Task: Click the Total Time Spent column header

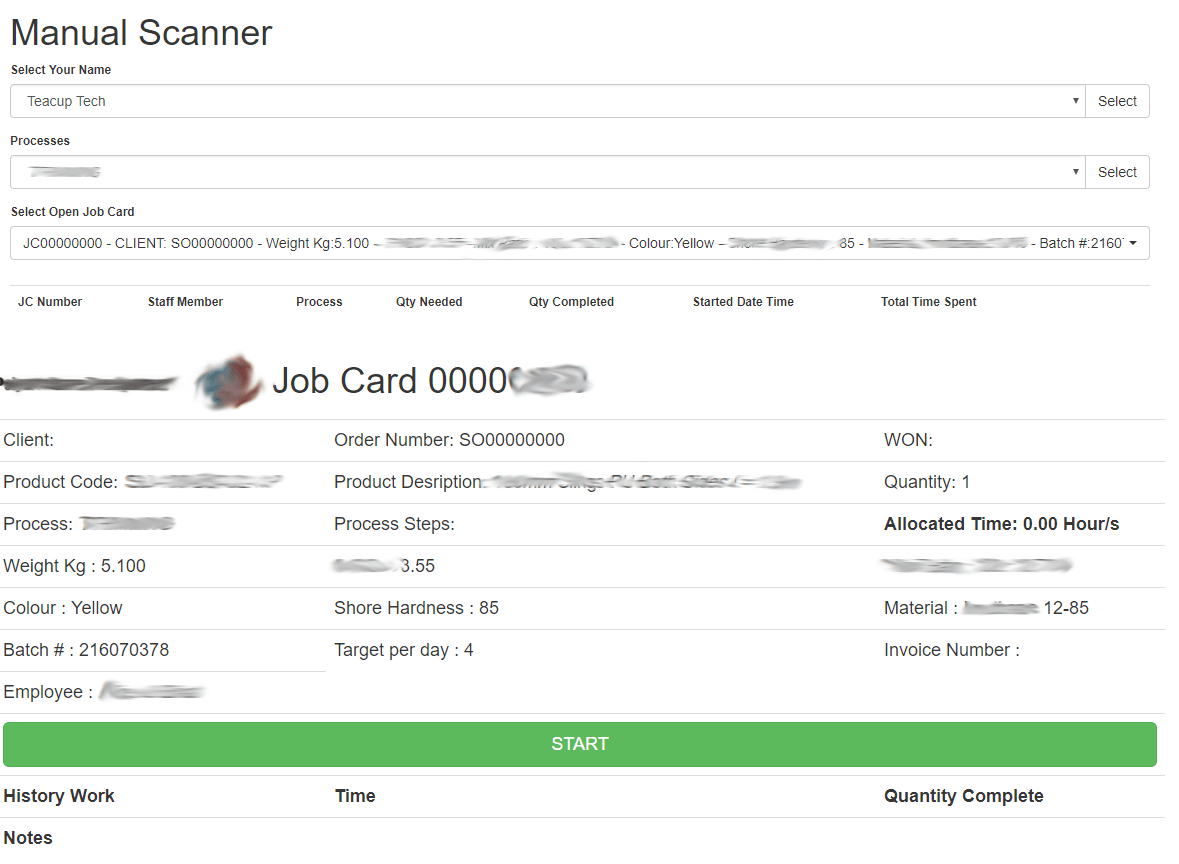Action: point(928,302)
